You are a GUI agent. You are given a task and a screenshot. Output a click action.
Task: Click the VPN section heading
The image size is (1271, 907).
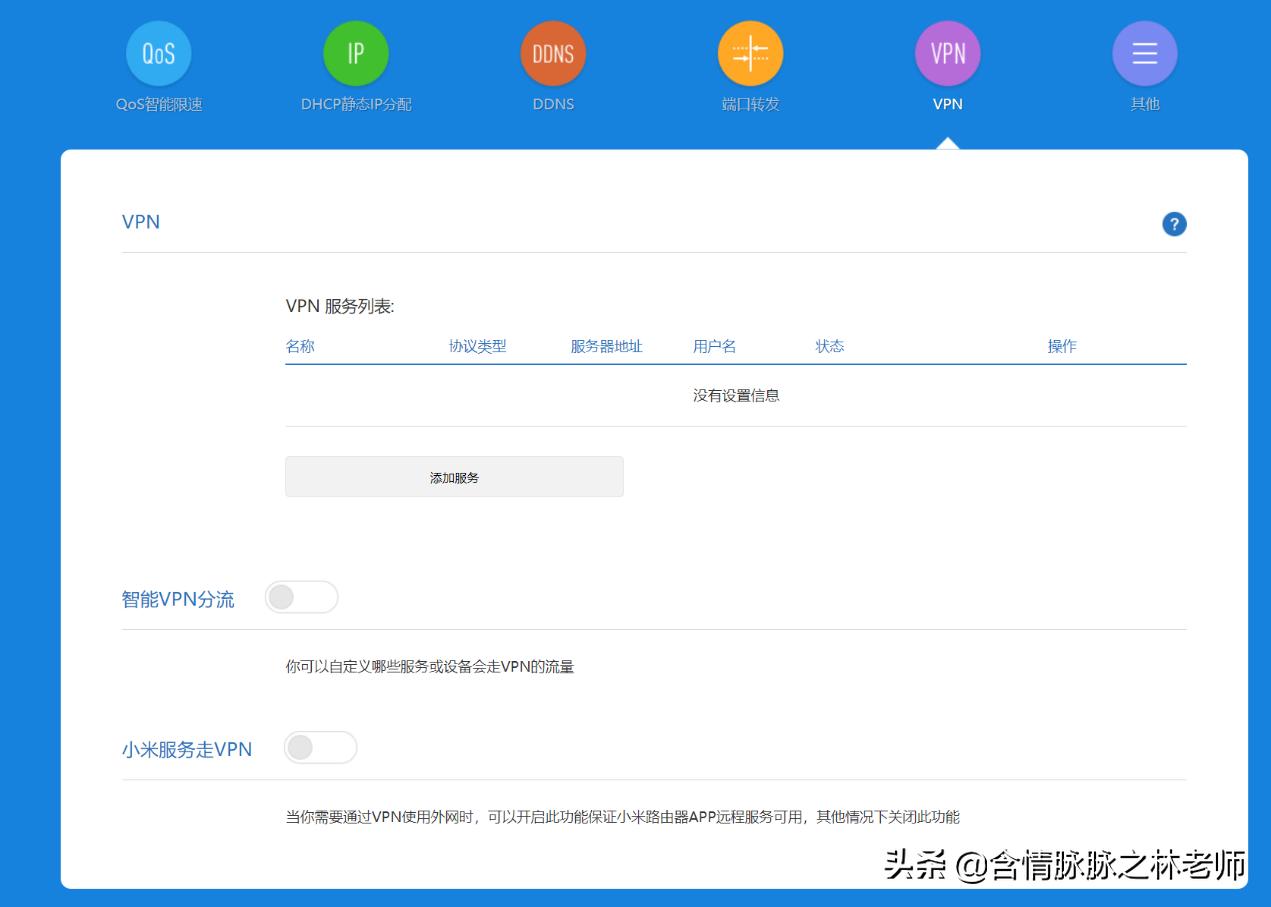141,222
